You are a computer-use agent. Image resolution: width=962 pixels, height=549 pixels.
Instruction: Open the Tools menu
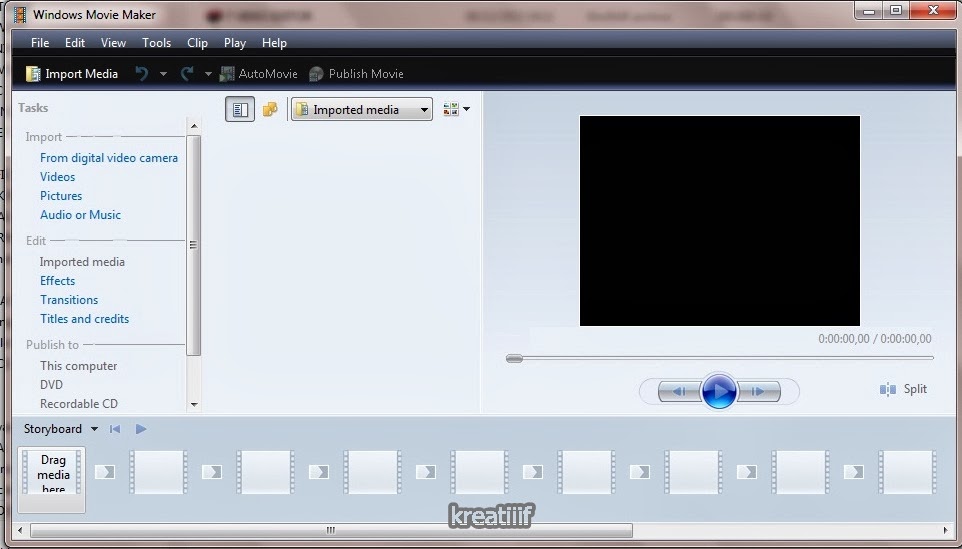156,42
